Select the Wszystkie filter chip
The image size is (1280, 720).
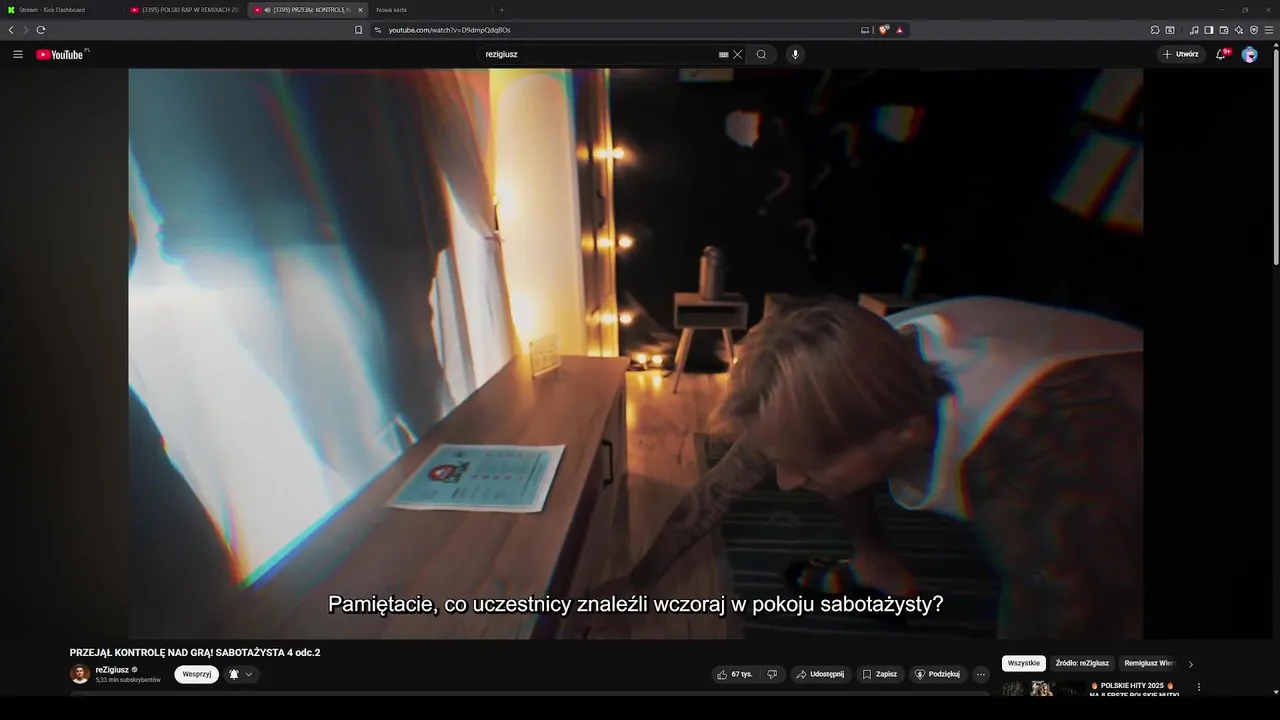point(1023,663)
